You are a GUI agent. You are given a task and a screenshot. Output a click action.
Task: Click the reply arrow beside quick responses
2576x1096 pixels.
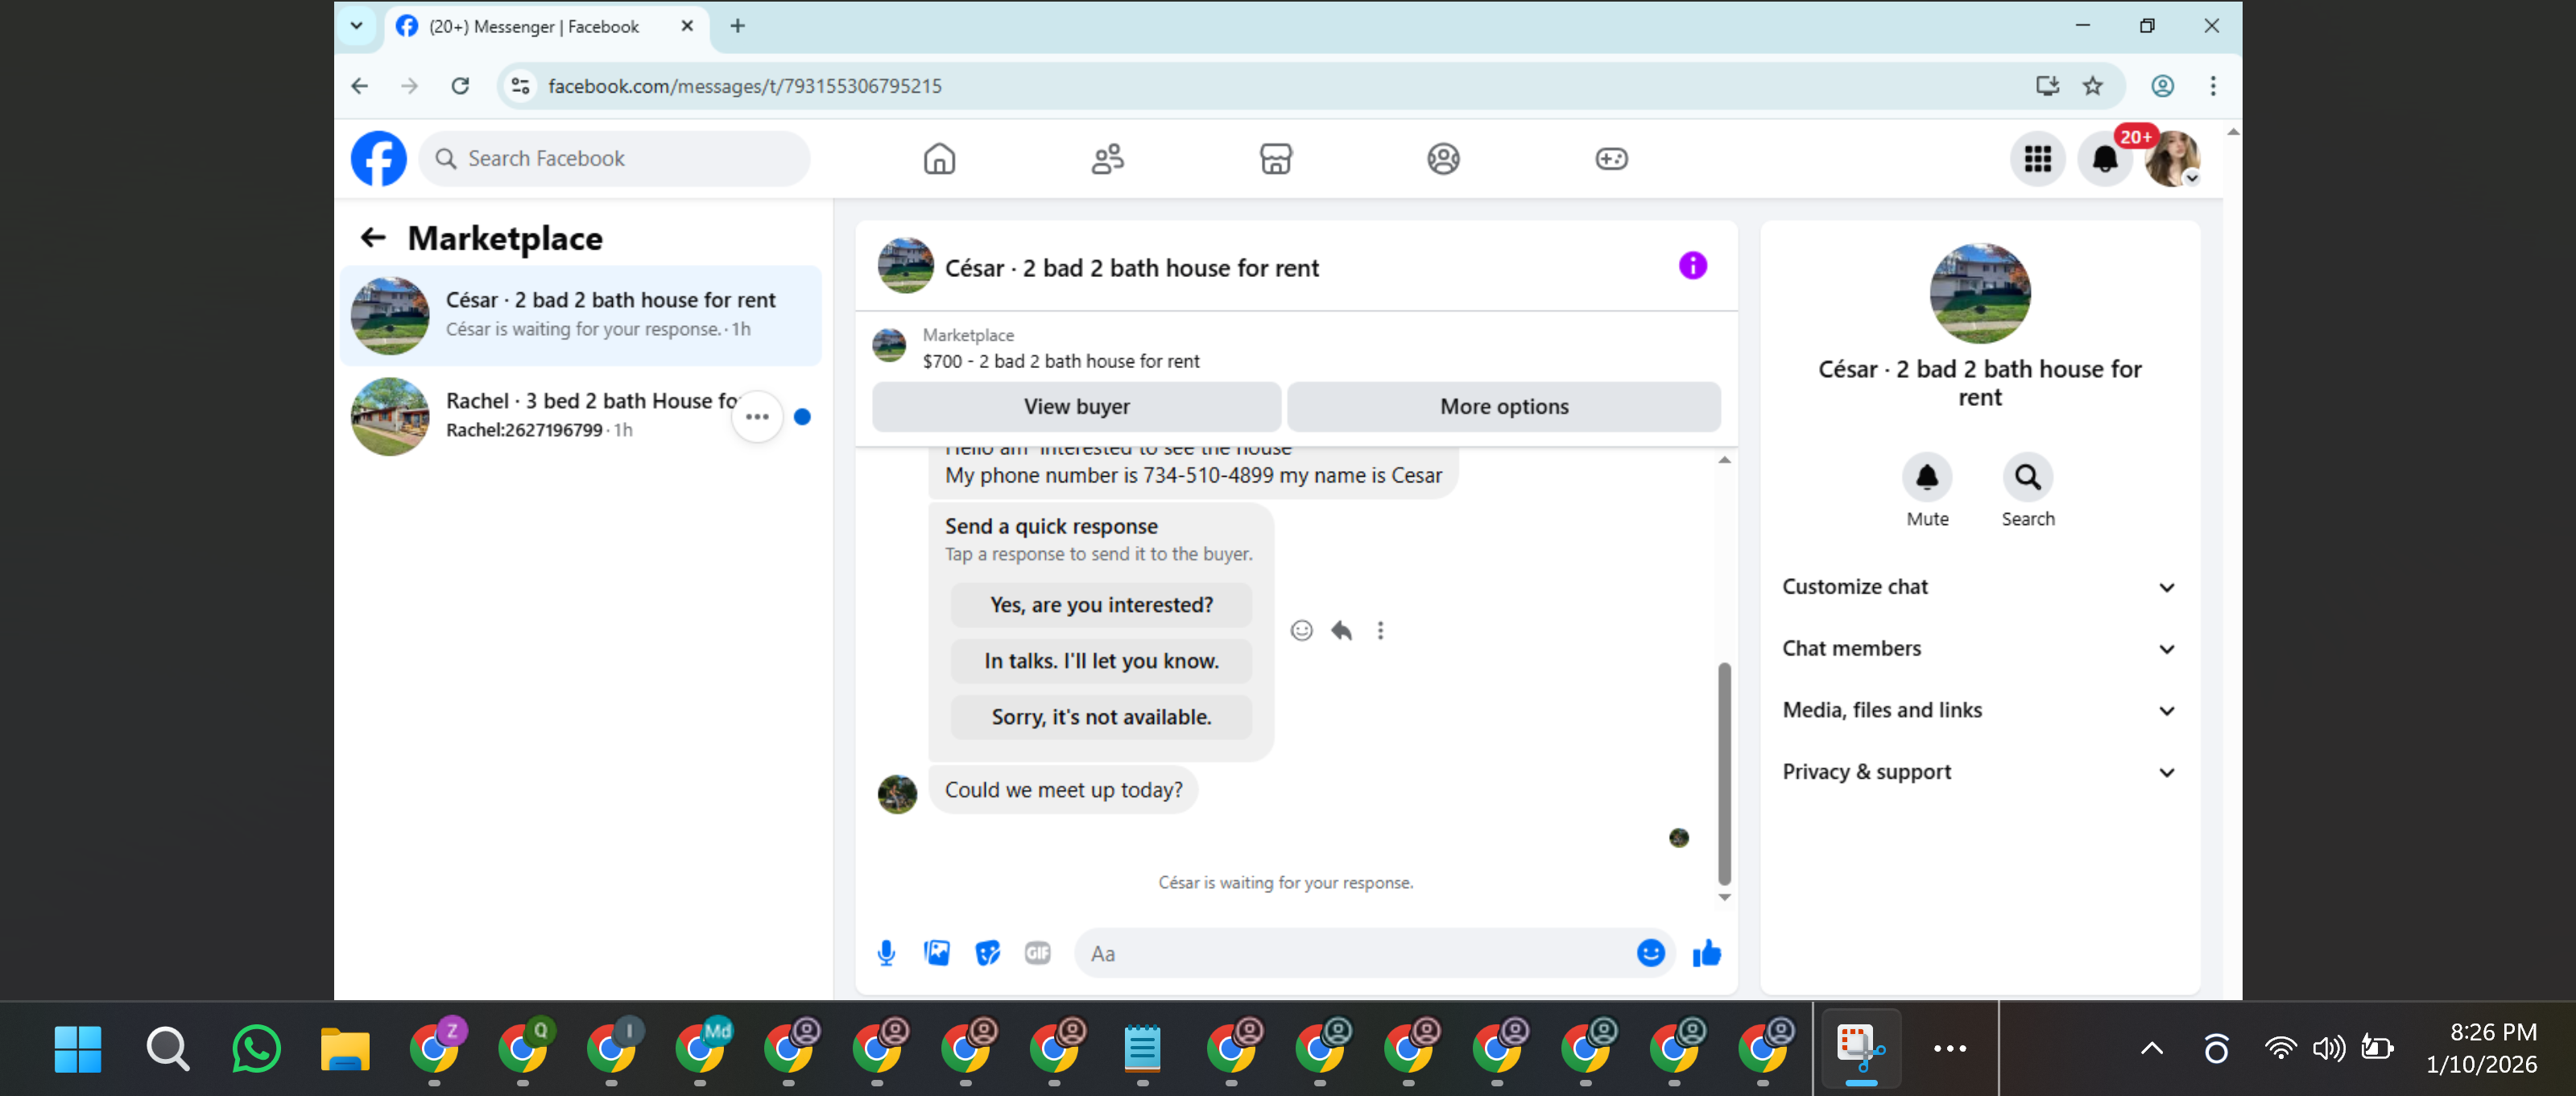click(x=1341, y=630)
